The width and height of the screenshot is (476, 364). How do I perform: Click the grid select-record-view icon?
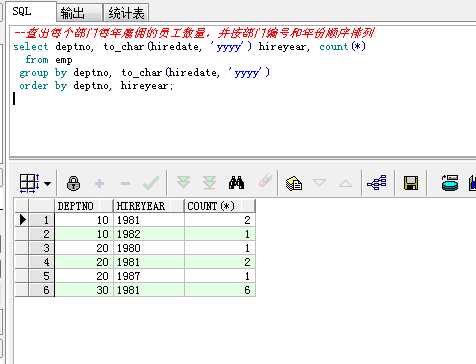tap(29, 183)
